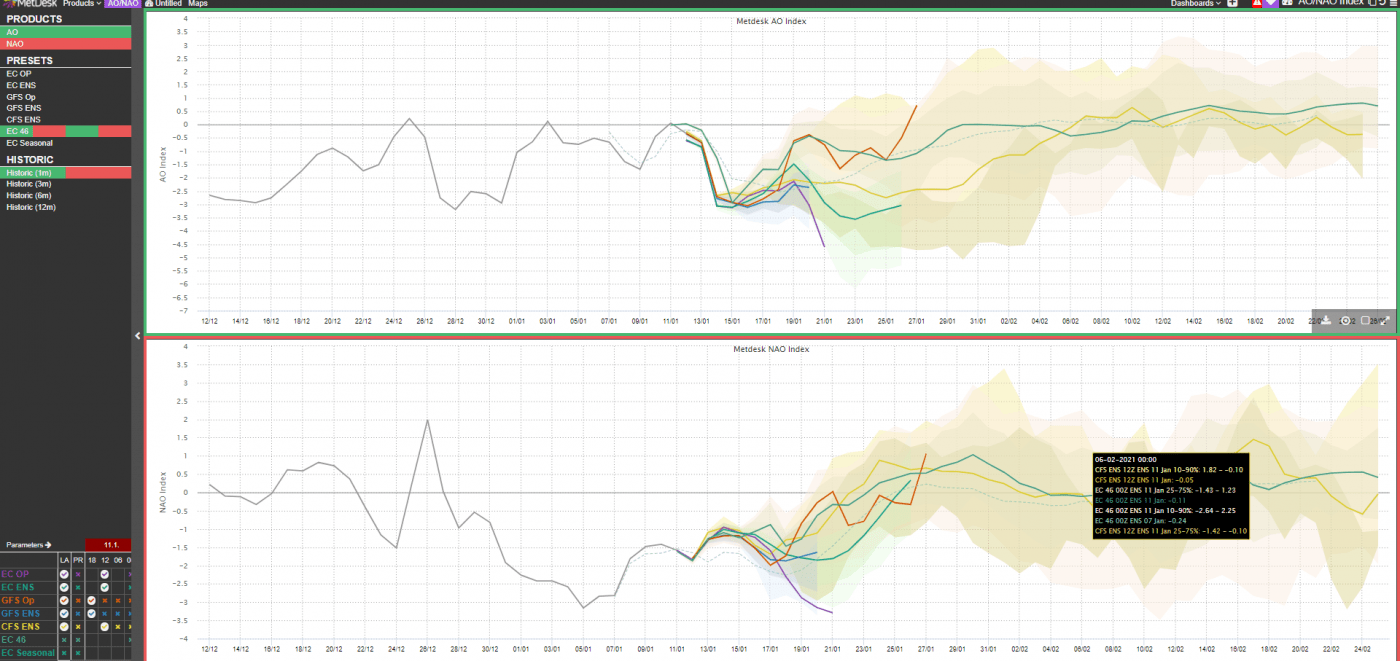The image size is (1400, 661).
Task: Select the Historic (3m) range option
Action: 30,184
